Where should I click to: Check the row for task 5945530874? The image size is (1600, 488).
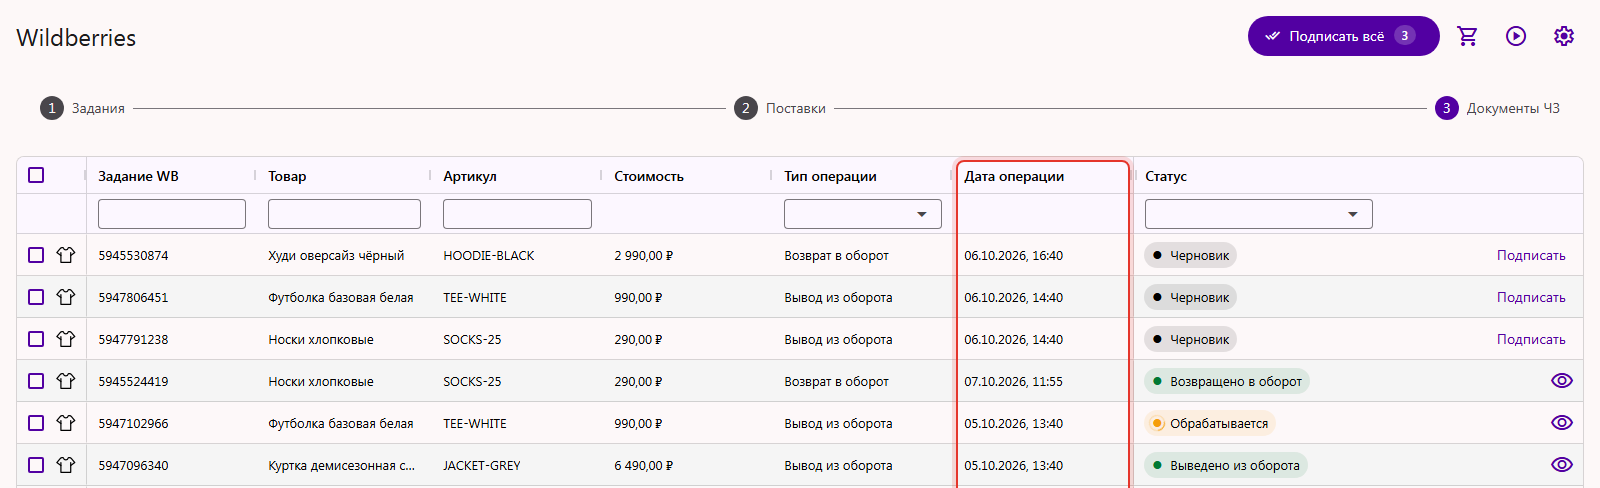pyautogui.click(x=36, y=255)
